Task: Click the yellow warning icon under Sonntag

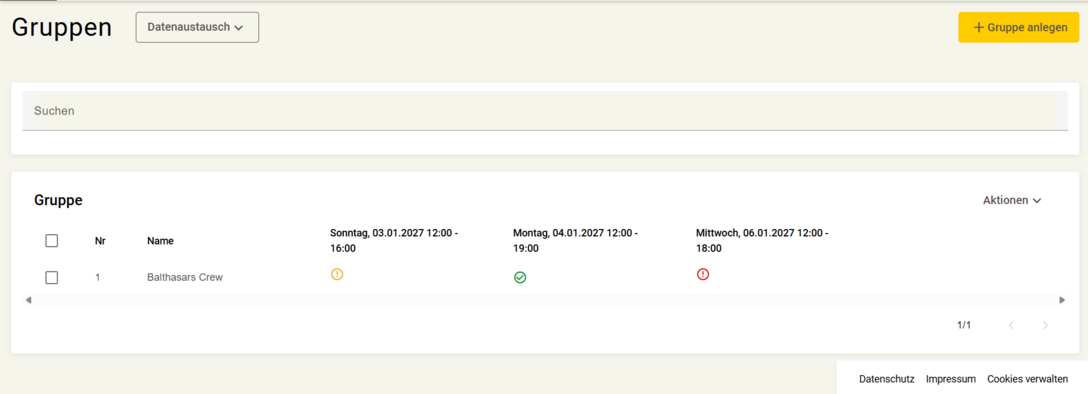Action: 337,274
